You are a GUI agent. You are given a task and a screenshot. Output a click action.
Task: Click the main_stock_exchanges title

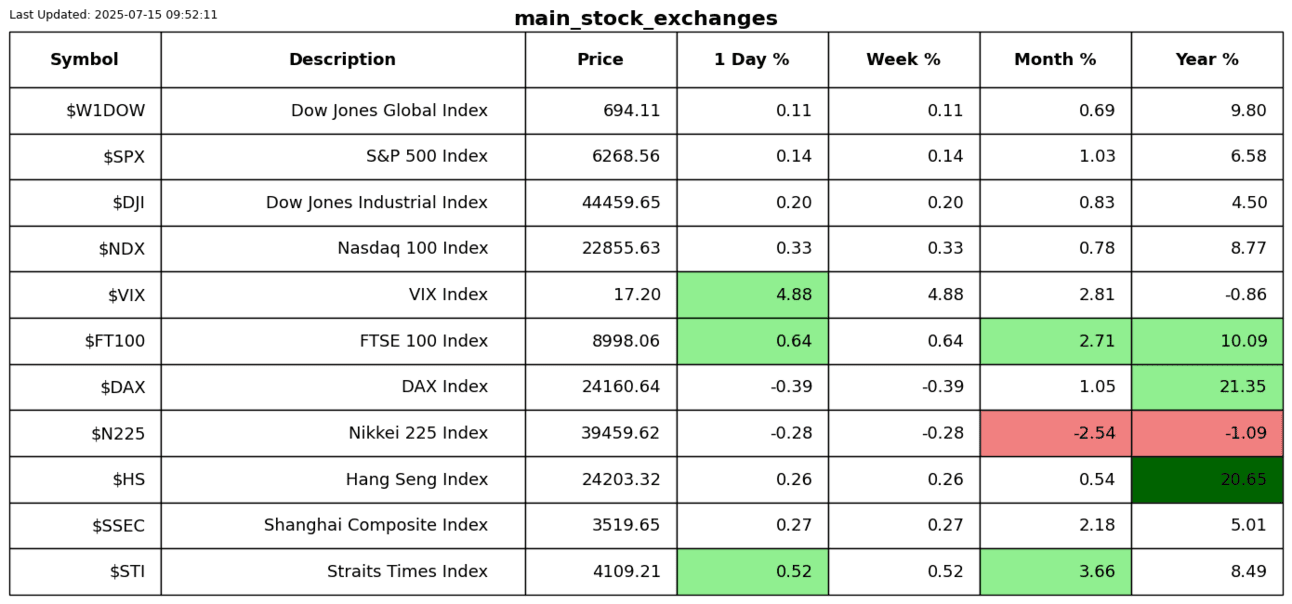(x=645, y=19)
